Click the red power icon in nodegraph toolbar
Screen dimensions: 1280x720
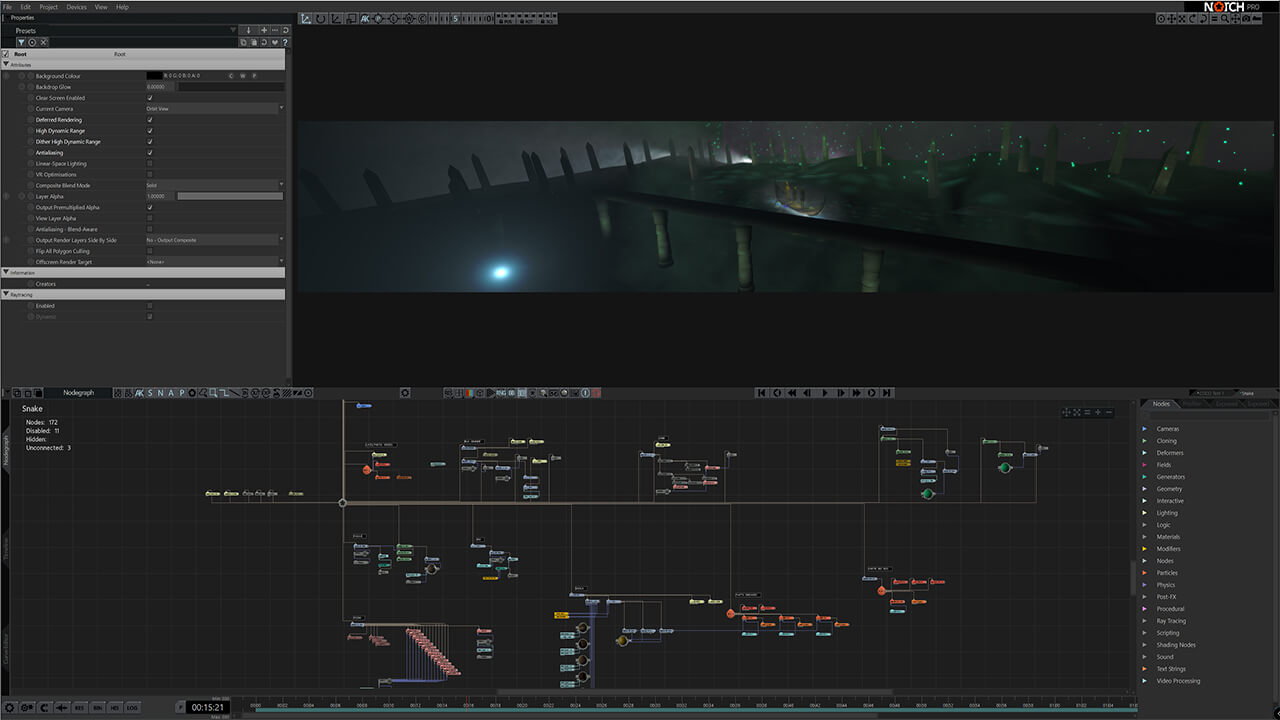pos(596,393)
